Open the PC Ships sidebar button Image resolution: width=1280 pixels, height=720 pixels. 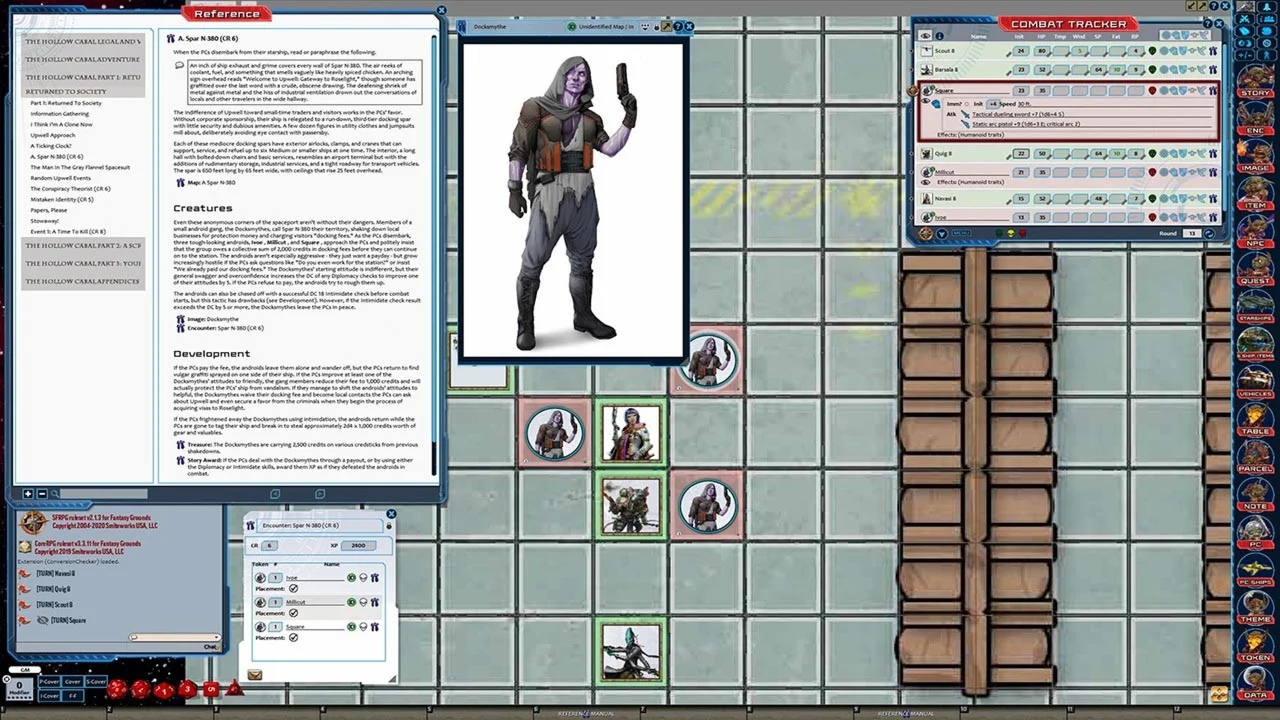click(1255, 568)
